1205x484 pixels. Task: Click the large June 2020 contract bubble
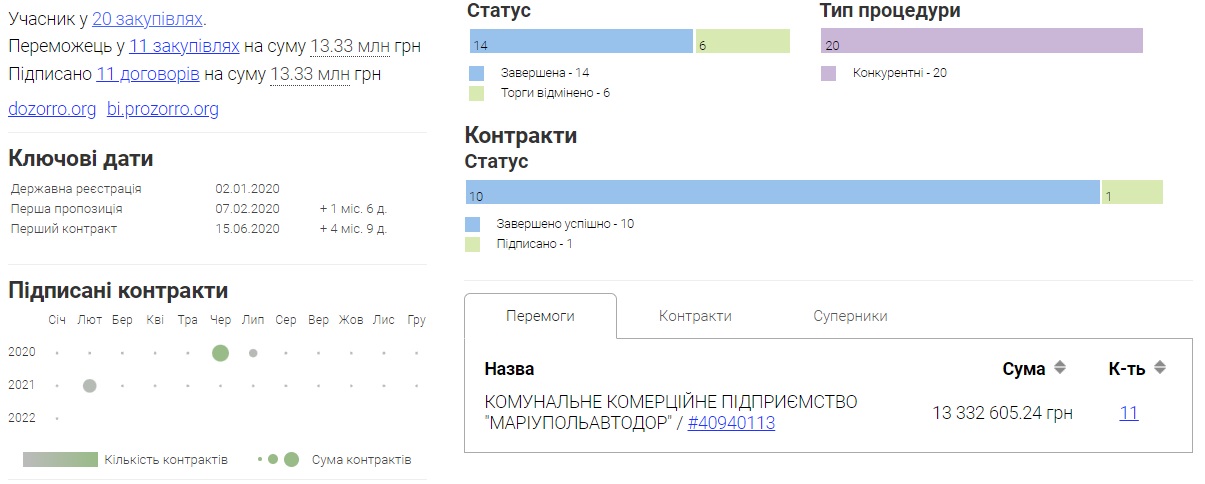(220, 353)
